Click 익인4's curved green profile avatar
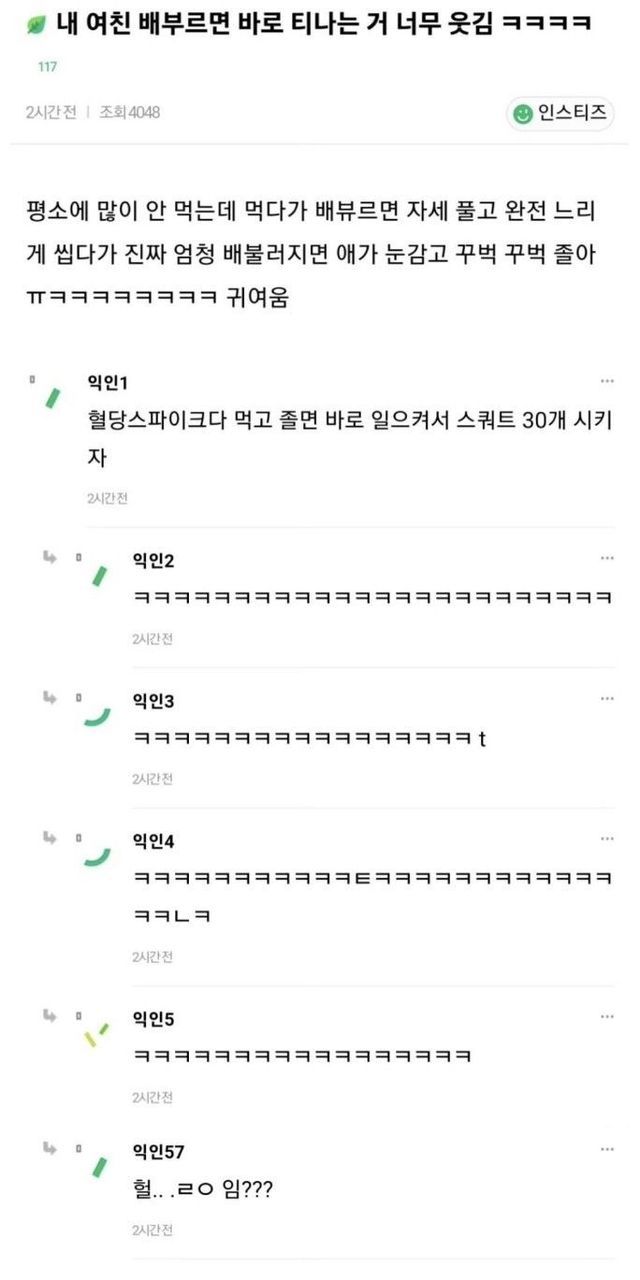The image size is (640, 1280). [97, 856]
